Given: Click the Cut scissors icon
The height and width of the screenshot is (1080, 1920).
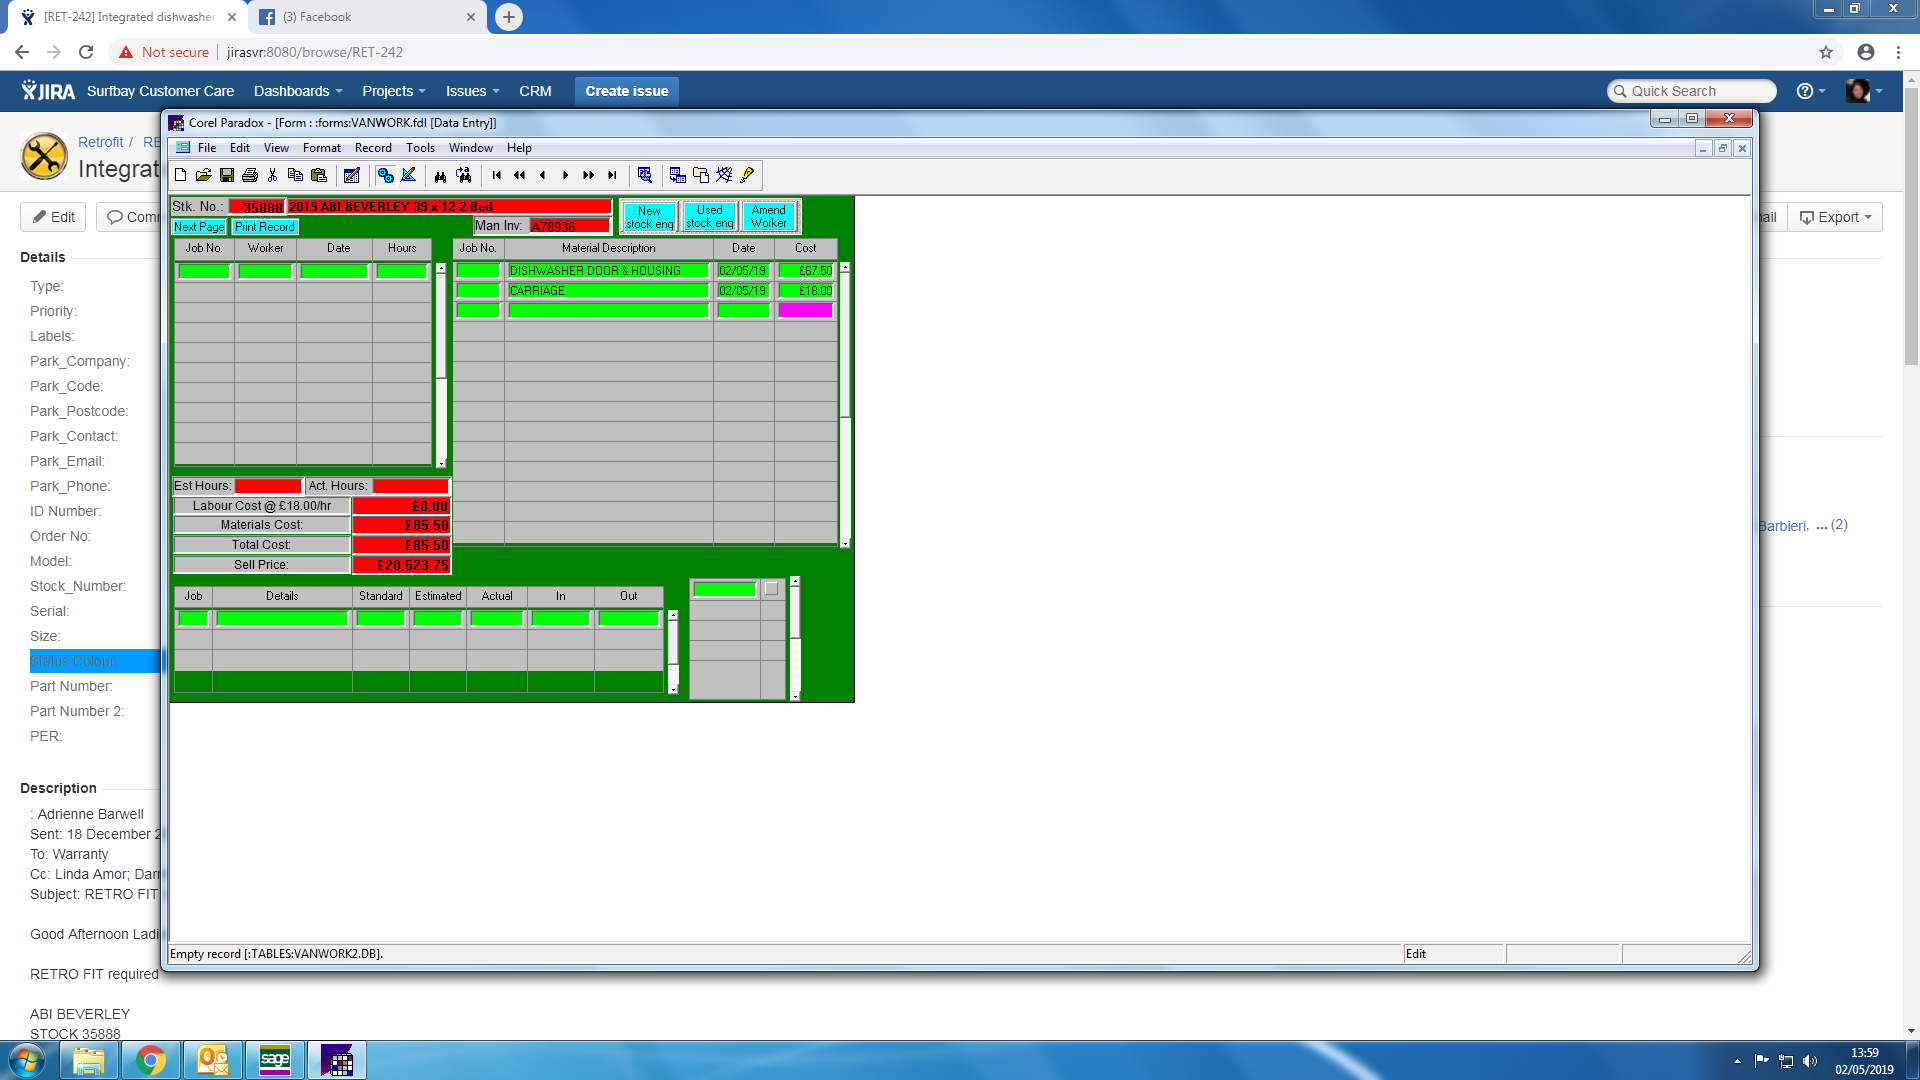Looking at the screenshot, I should point(272,175).
